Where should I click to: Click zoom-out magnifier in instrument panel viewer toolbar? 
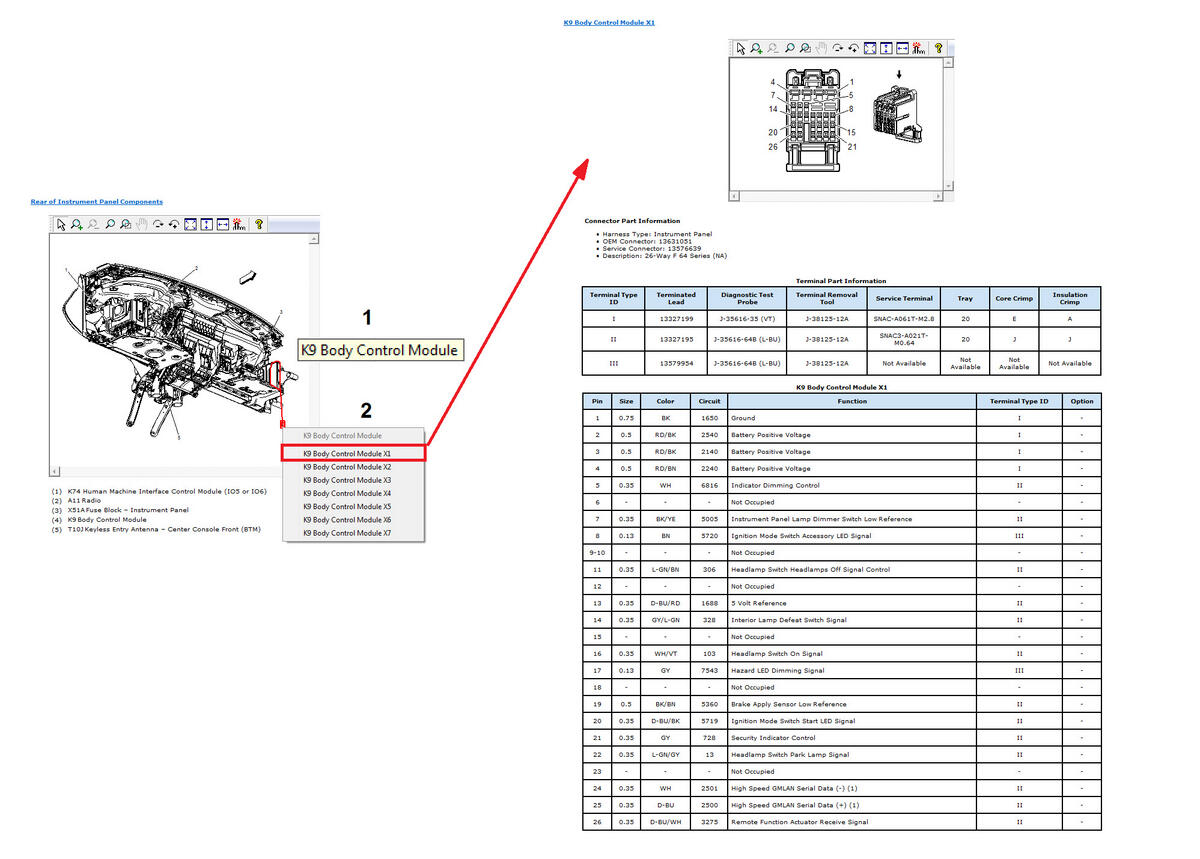93,225
